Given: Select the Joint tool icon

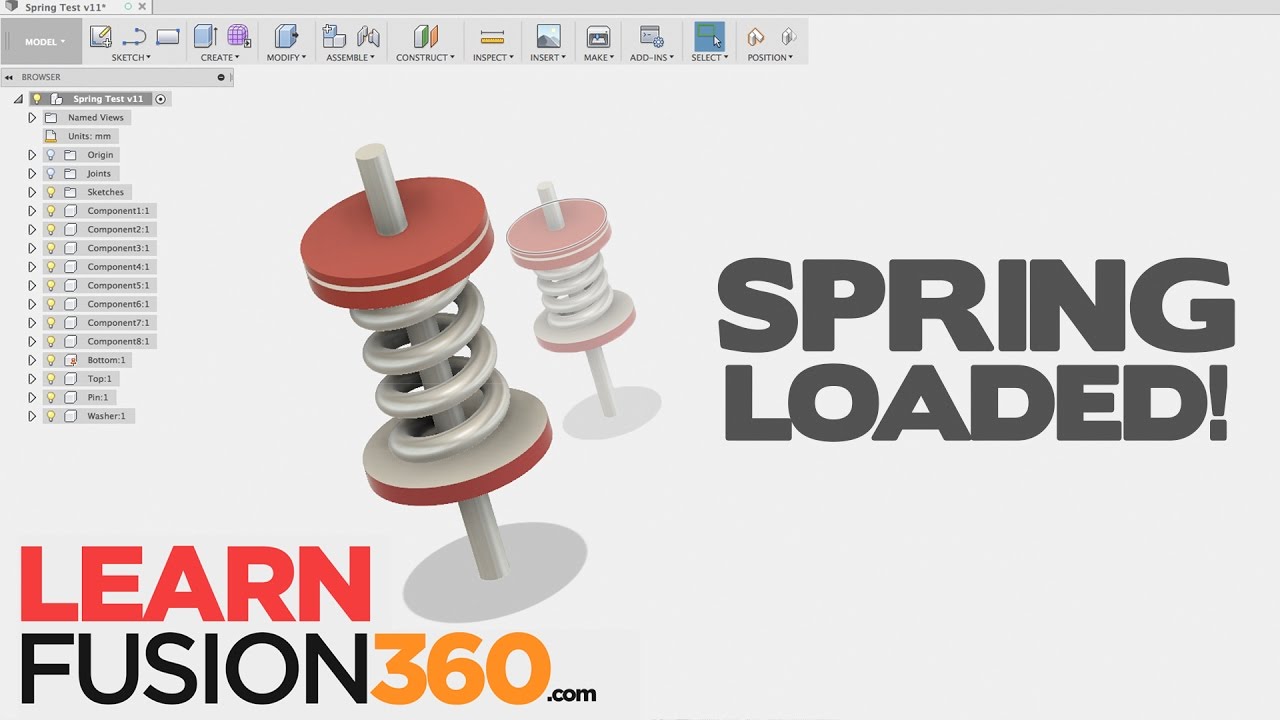Looking at the screenshot, I should coord(368,37).
